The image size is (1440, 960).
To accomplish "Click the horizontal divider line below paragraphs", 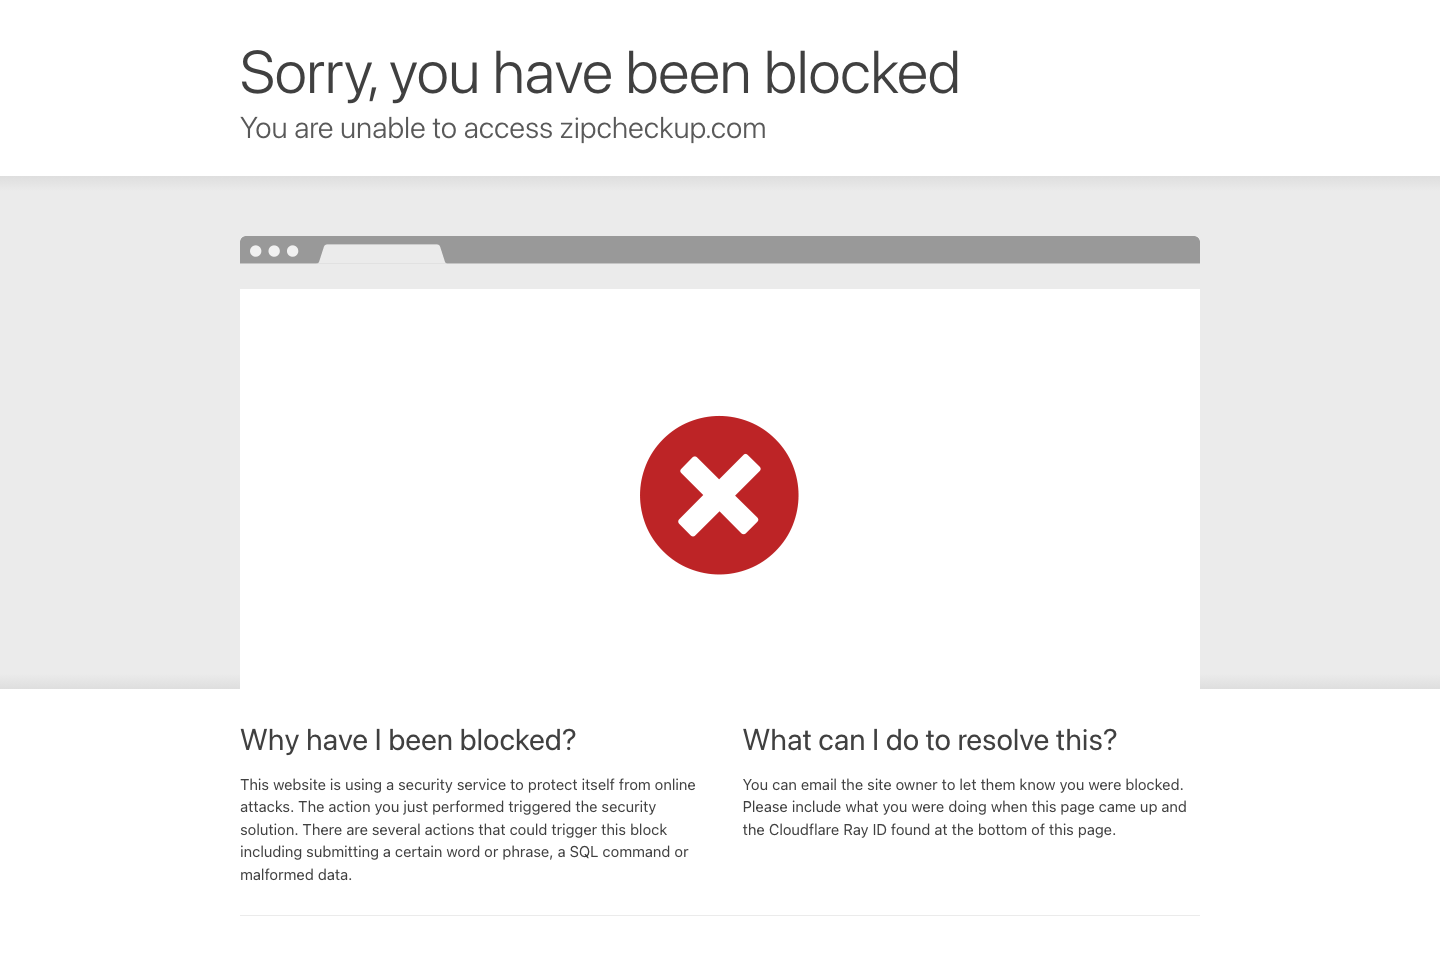I will point(720,916).
